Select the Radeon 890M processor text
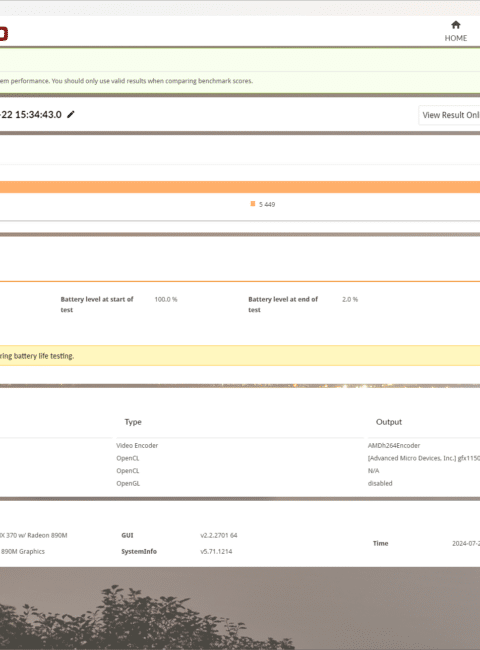This screenshot has height=650, width=480. point(34,536)
